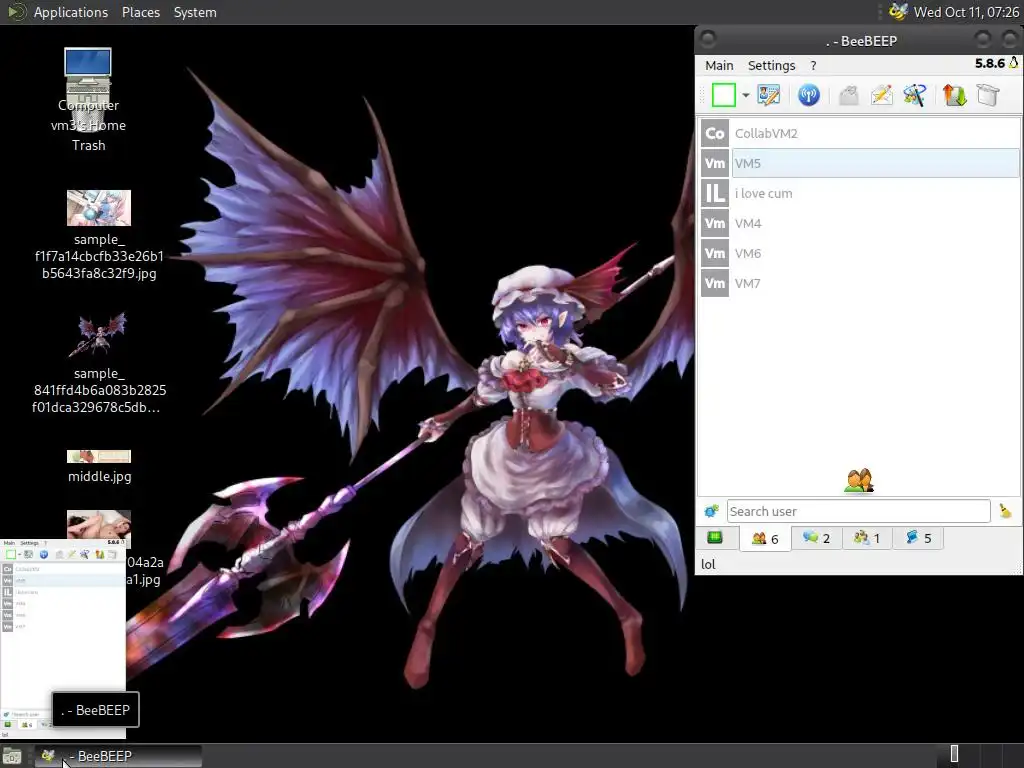This screenshot has width=1024, height=768.
Task: Click the broom clear-search icon
Action: 1006,511
